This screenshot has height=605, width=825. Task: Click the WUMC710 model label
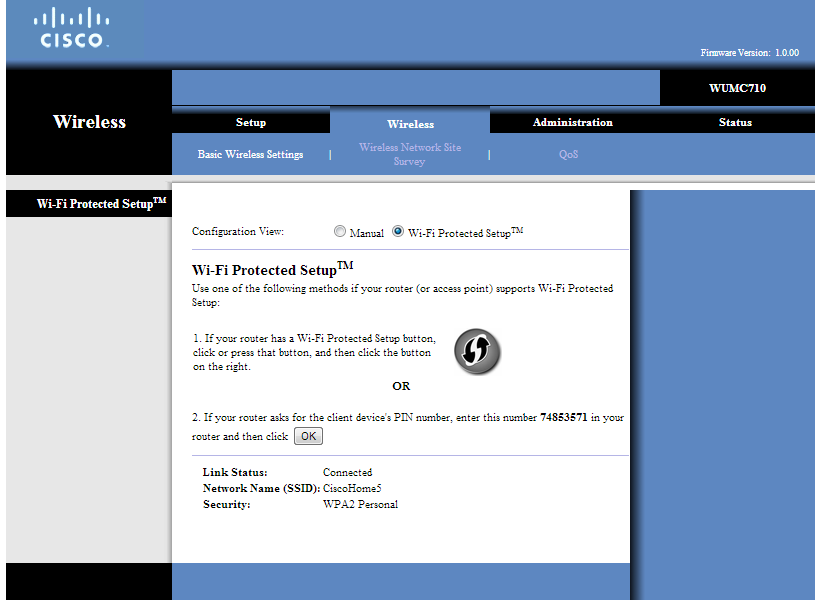click(737, 88)
